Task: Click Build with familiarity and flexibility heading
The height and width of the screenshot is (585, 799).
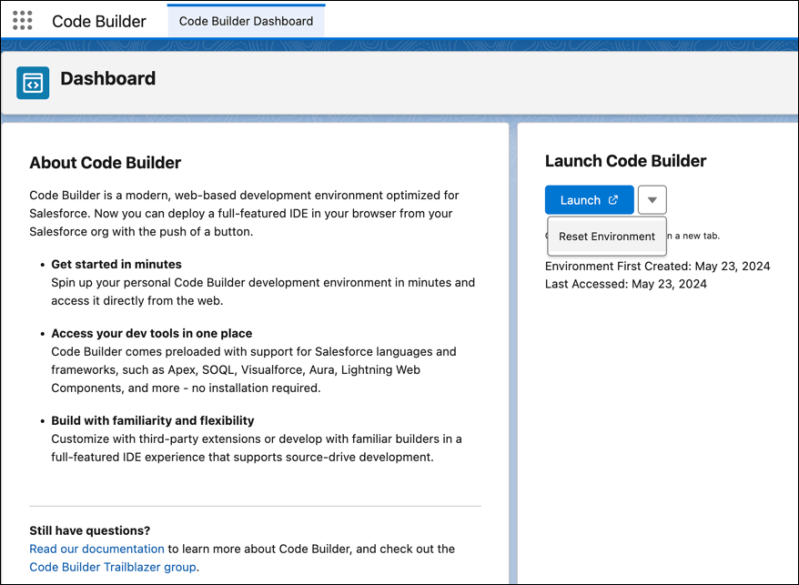Action: (x=152, y=420)
